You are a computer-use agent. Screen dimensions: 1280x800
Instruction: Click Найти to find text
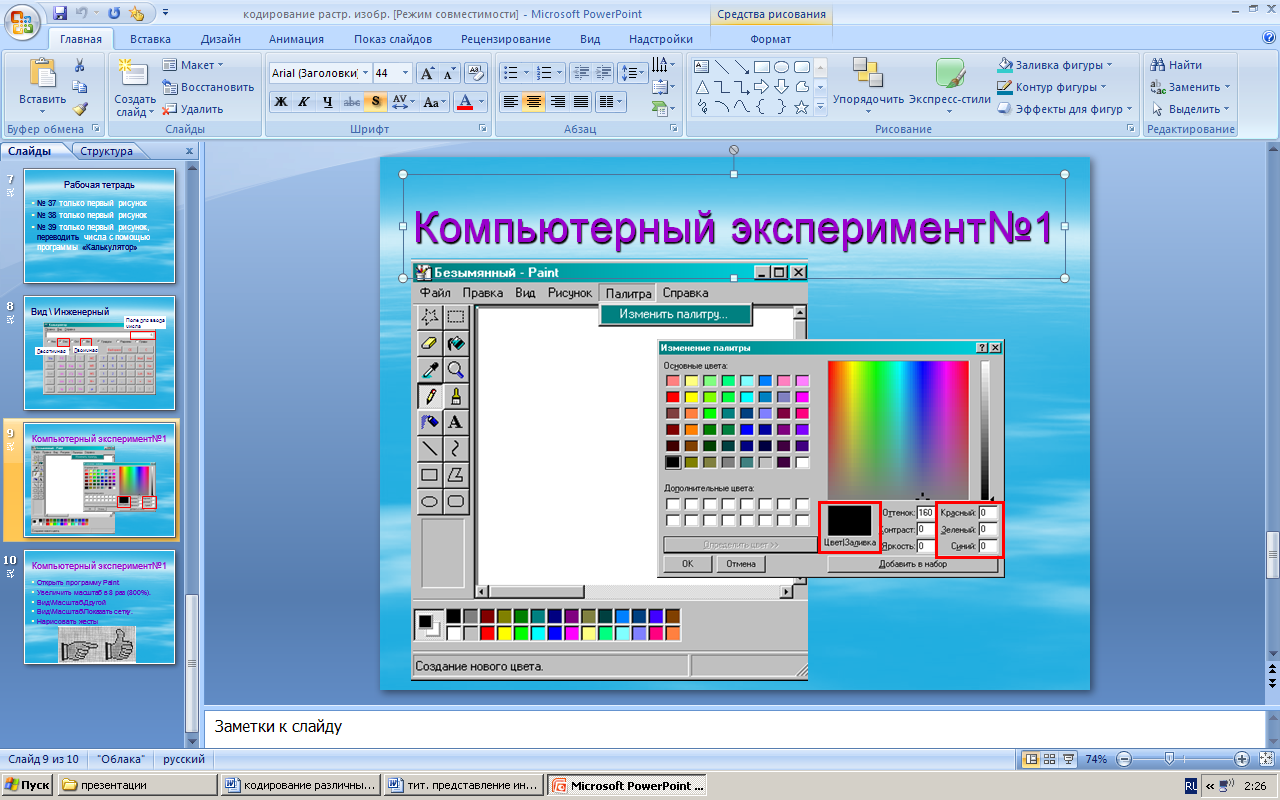1177,65
